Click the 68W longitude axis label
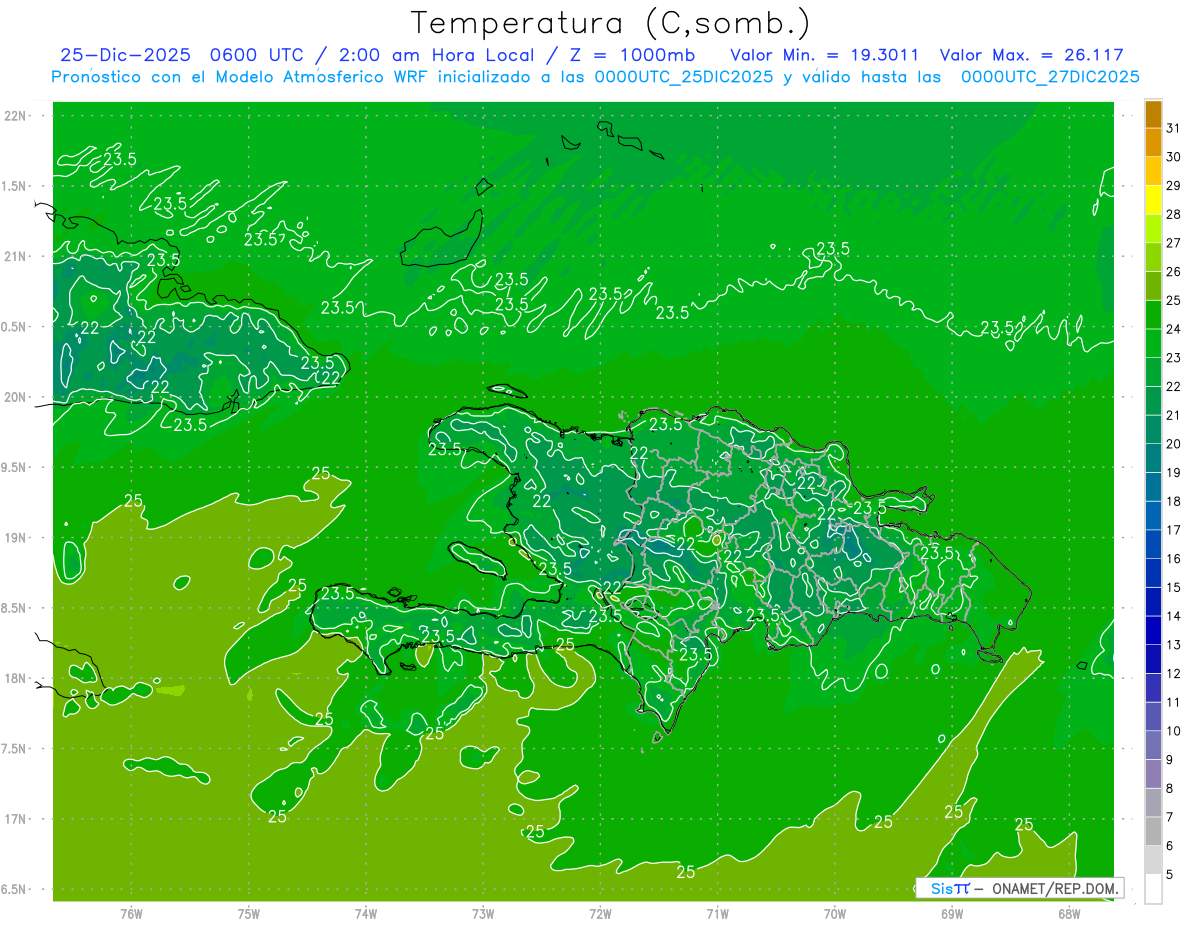The image size is (1200, 927). click(1068, 913)
